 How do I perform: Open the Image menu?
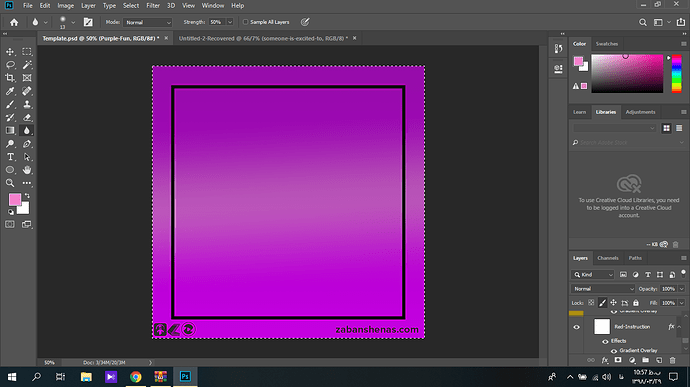pyautogui.click(x=66, y=6)
